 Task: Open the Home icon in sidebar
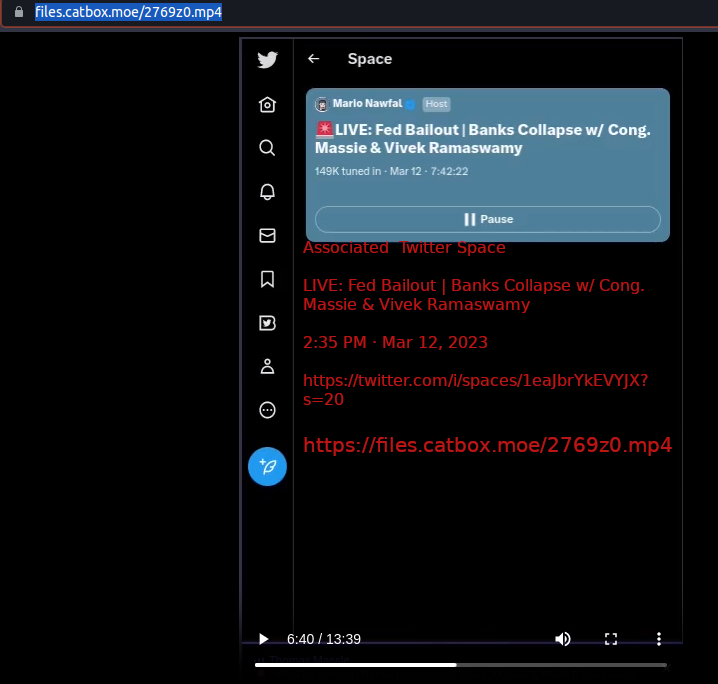pyautogui.click(x=267, y=104)
